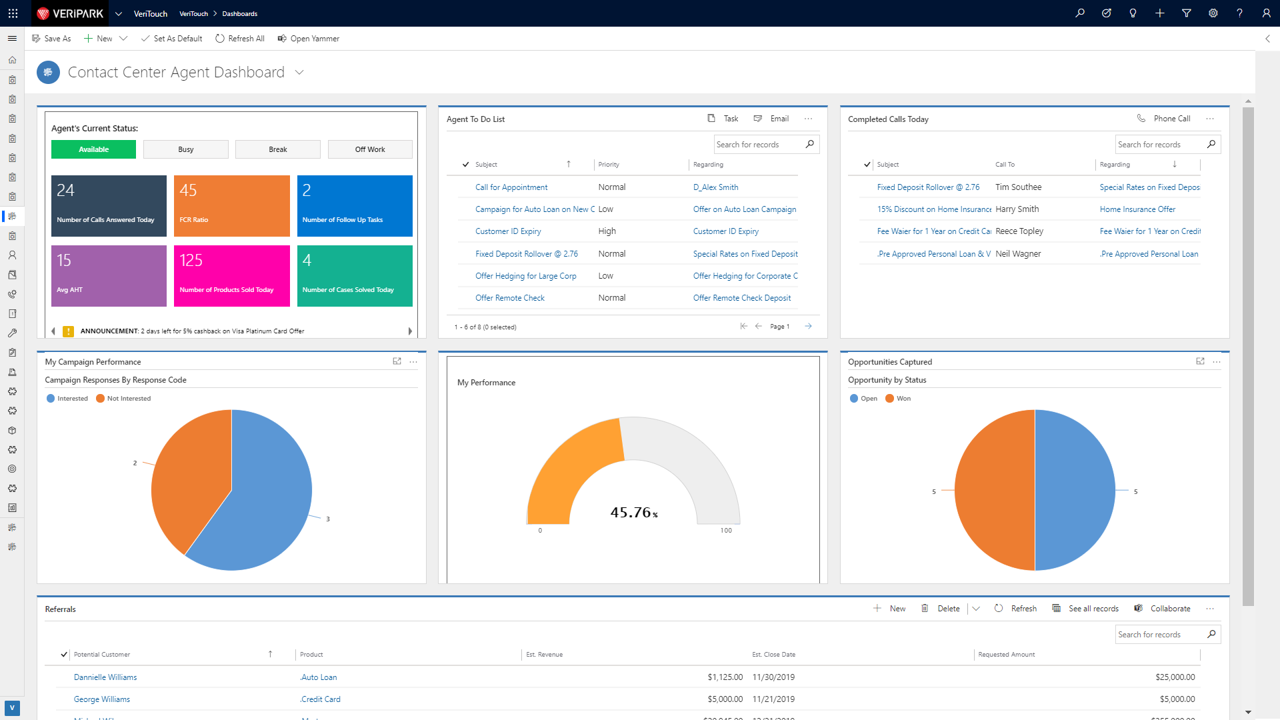The height and width of the screenshot is (720, 1280).
Task: Open the VeriPark app switcher chevron
Action: (x=118, y=13)
